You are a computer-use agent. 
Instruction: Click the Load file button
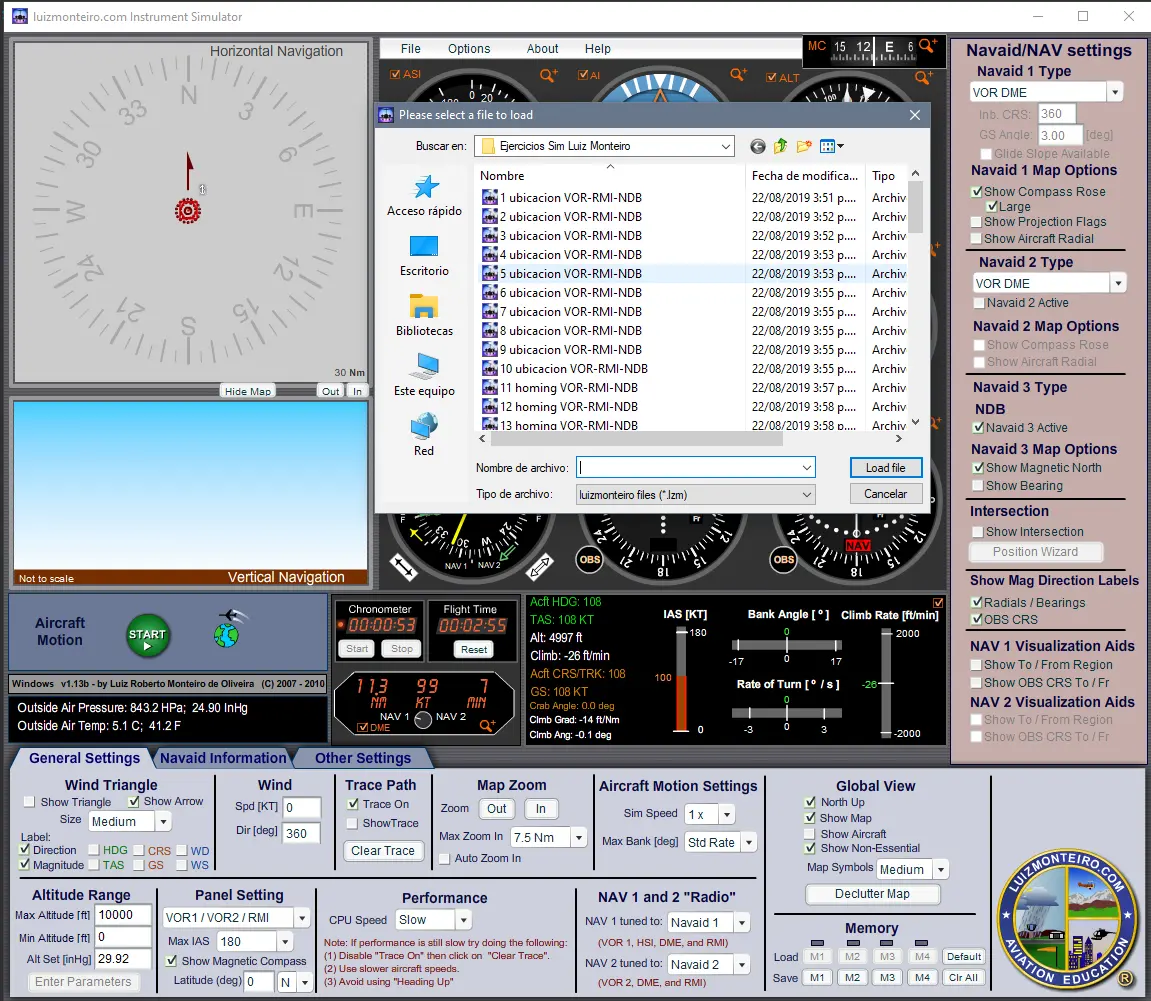(x=885, y=468)
